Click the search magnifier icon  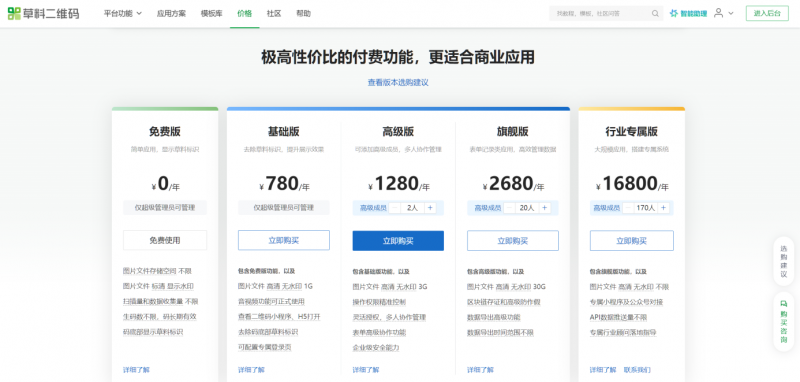(x=655, y=14)
